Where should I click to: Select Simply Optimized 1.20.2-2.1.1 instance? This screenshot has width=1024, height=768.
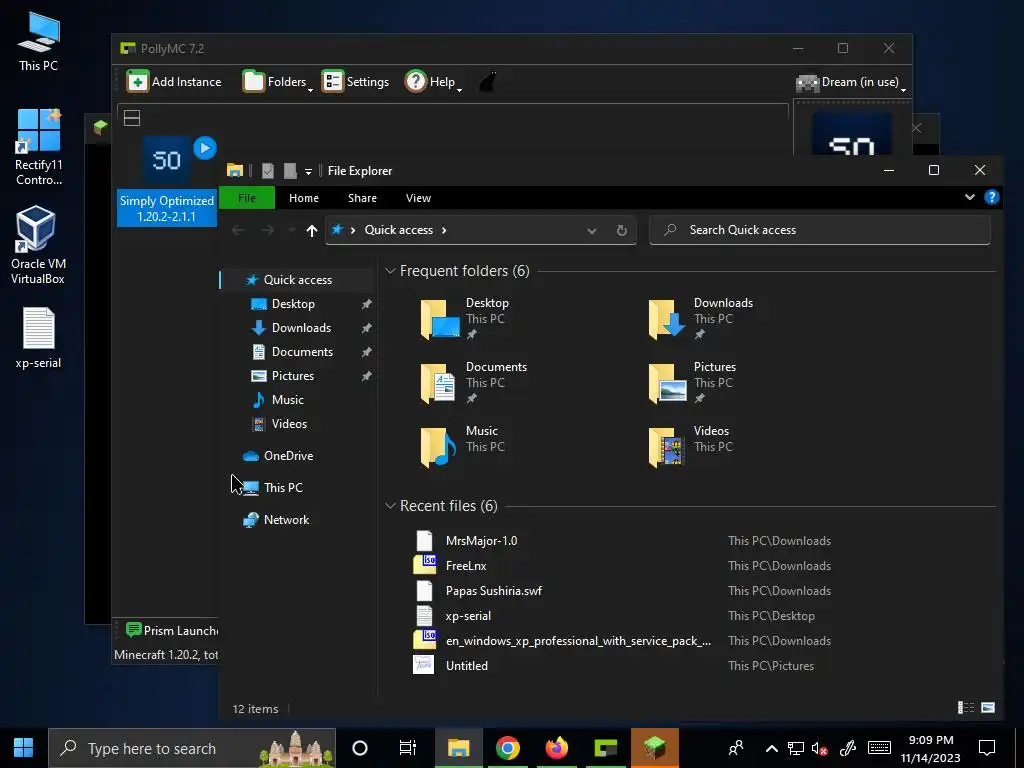coord(167,181)
